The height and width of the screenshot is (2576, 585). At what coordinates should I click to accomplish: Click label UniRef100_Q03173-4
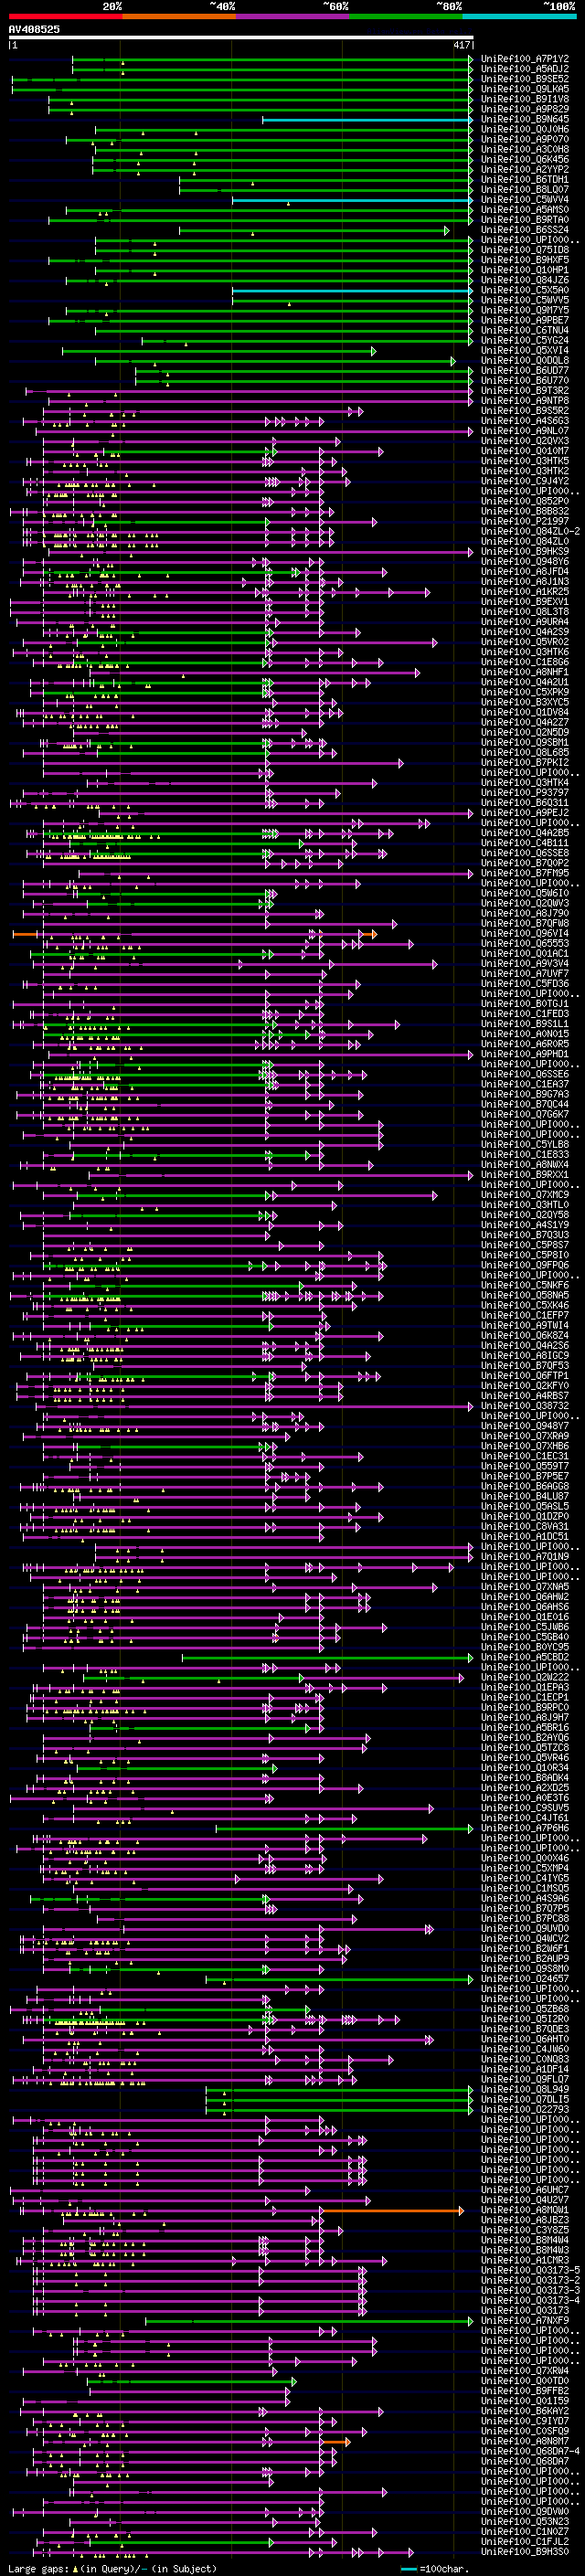point(530,2300)
